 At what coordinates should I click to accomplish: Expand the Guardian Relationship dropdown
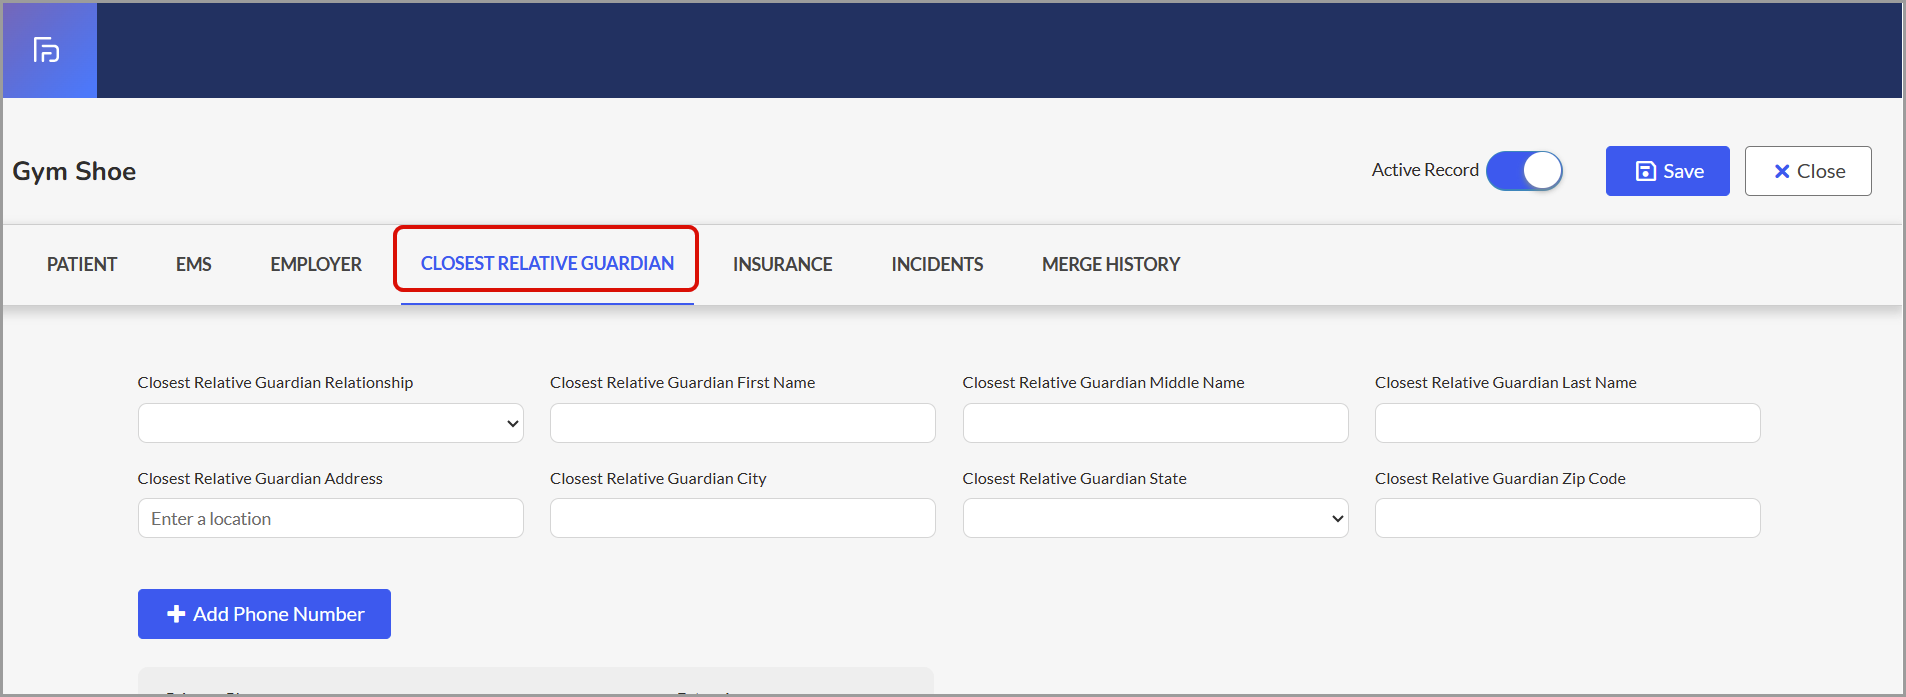coord(331,423)
